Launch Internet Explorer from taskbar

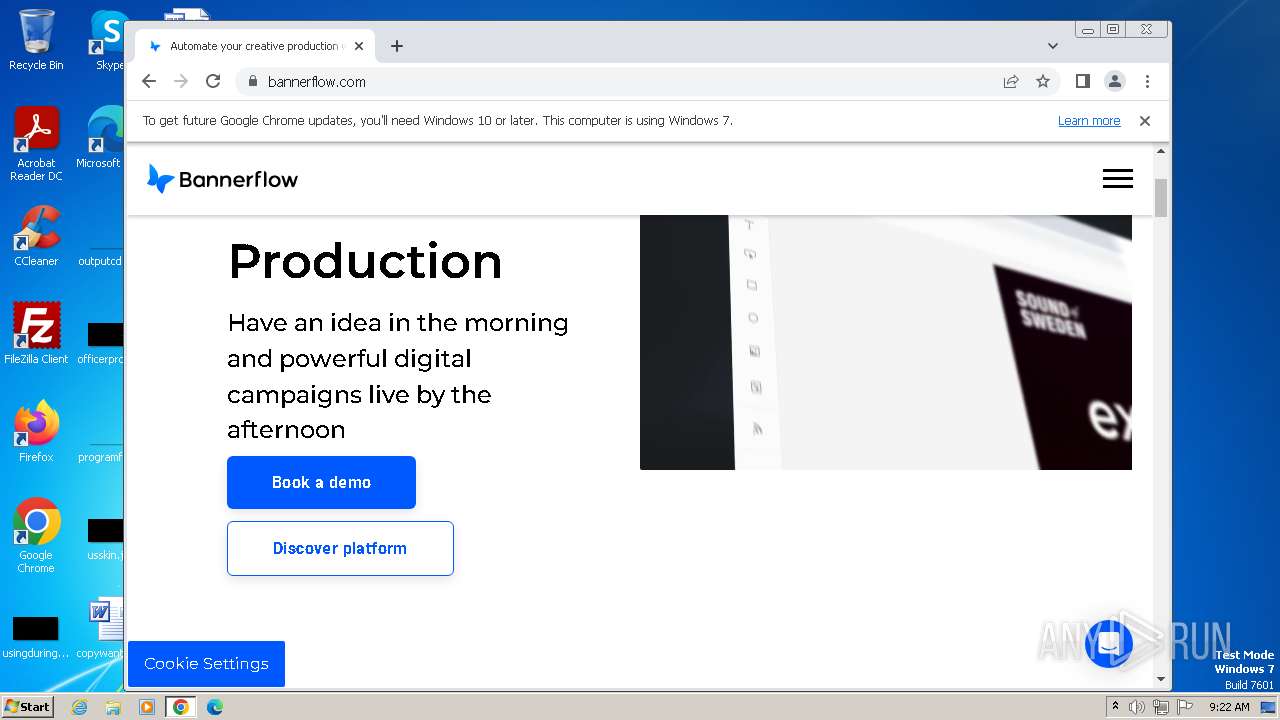tap(80, 707)
